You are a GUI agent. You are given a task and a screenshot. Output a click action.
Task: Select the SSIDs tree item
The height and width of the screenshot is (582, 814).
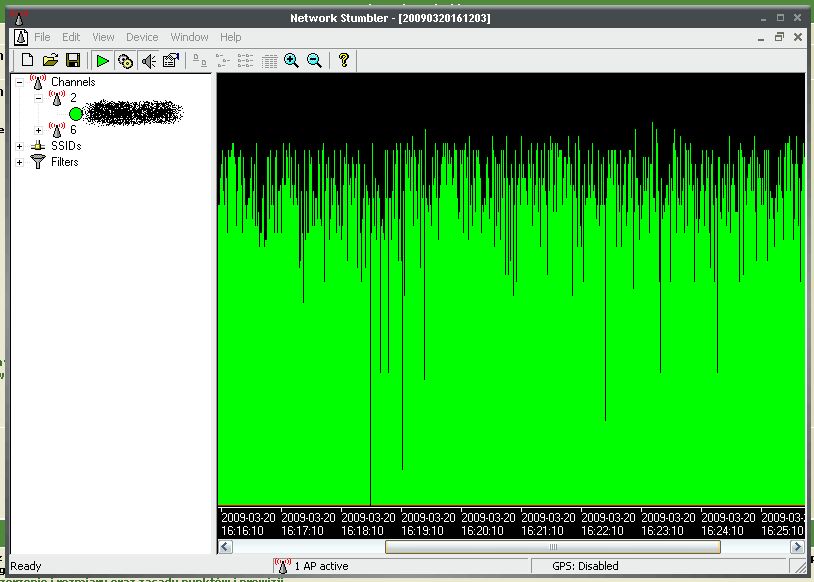tap(66, 146)
